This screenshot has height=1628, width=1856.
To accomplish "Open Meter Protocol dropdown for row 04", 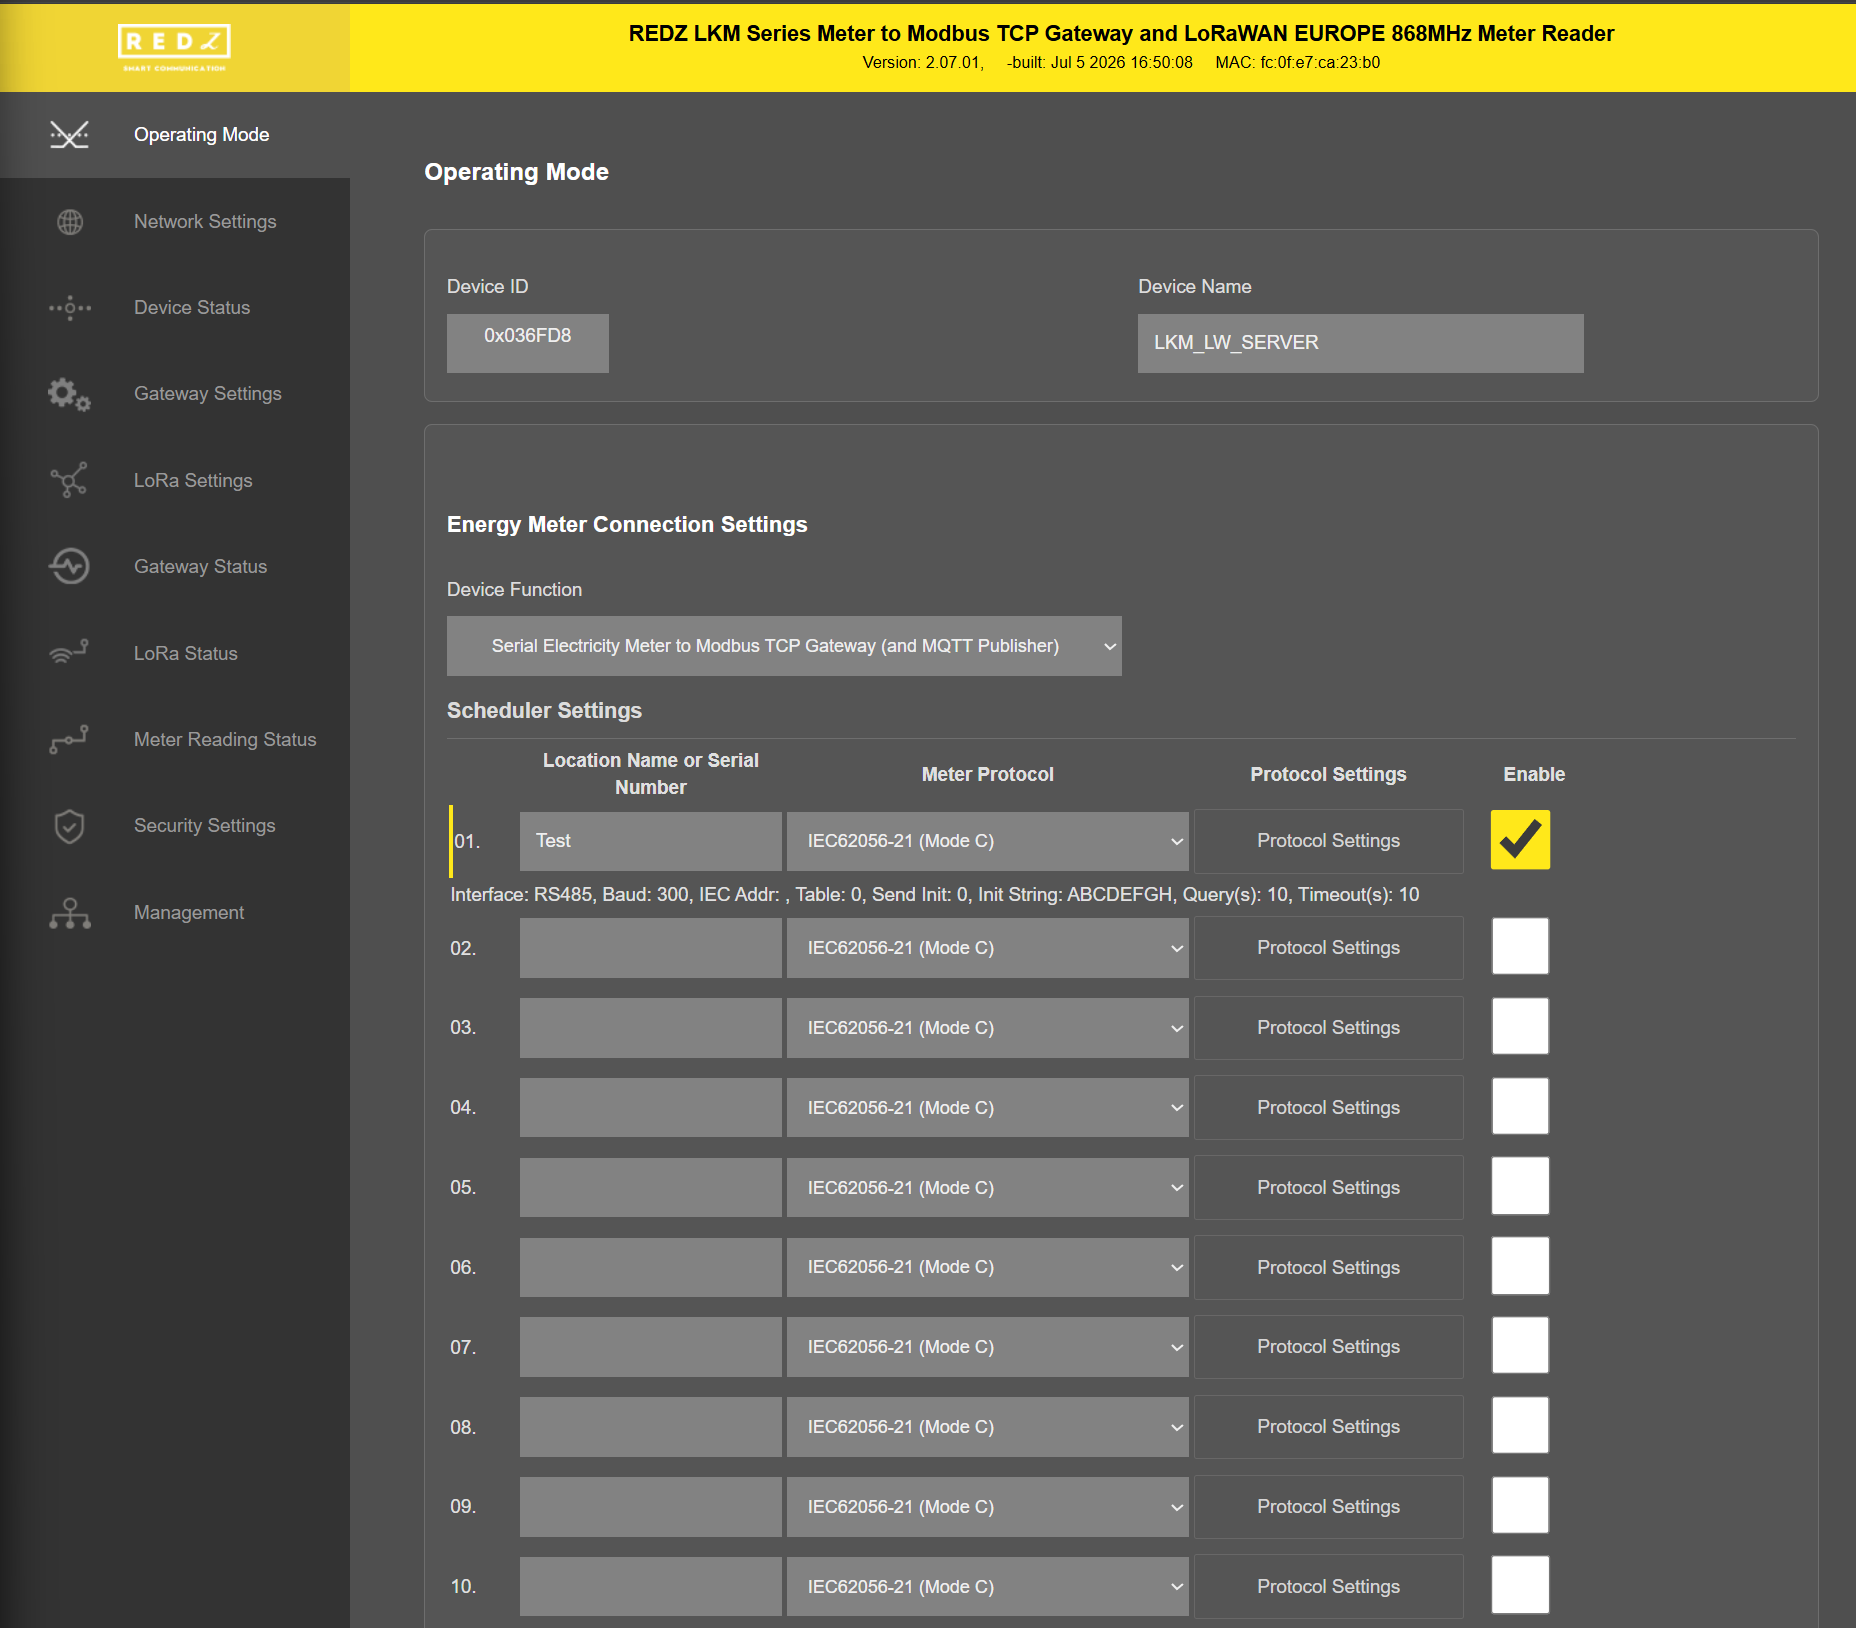I will coord(988,1108).
